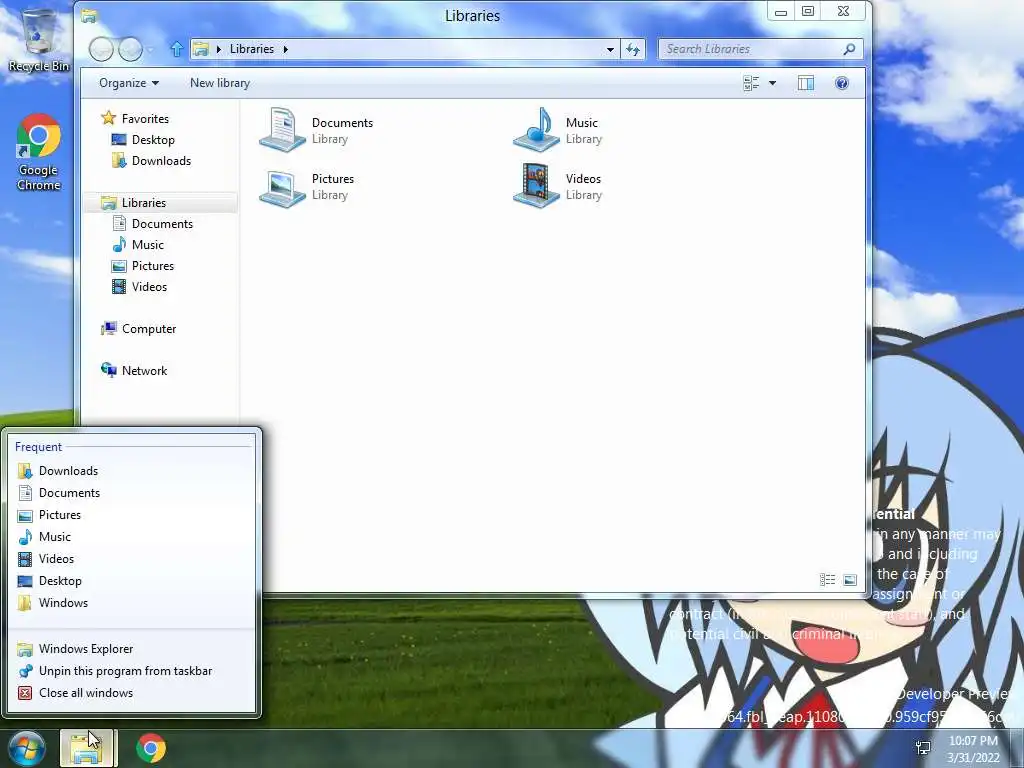Switch to details view at window bottom right
The width and height of the screenshot is (1024, 768).
[x=827, y=580]
